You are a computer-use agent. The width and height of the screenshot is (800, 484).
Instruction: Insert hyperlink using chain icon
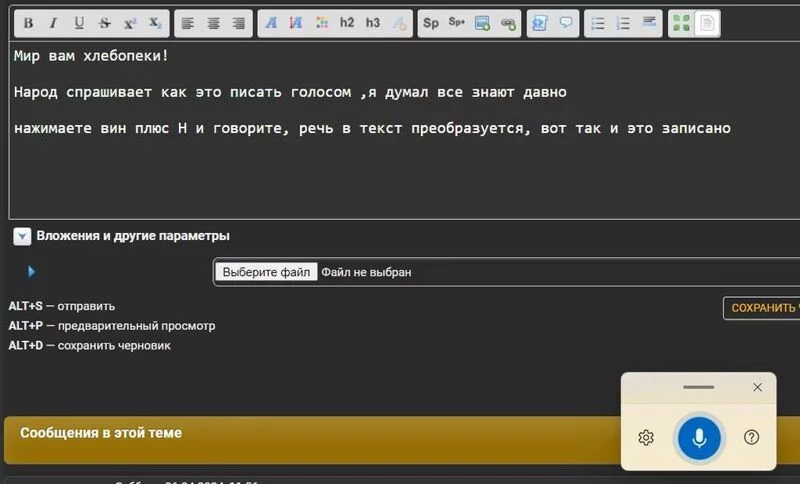tap(508, 23)
